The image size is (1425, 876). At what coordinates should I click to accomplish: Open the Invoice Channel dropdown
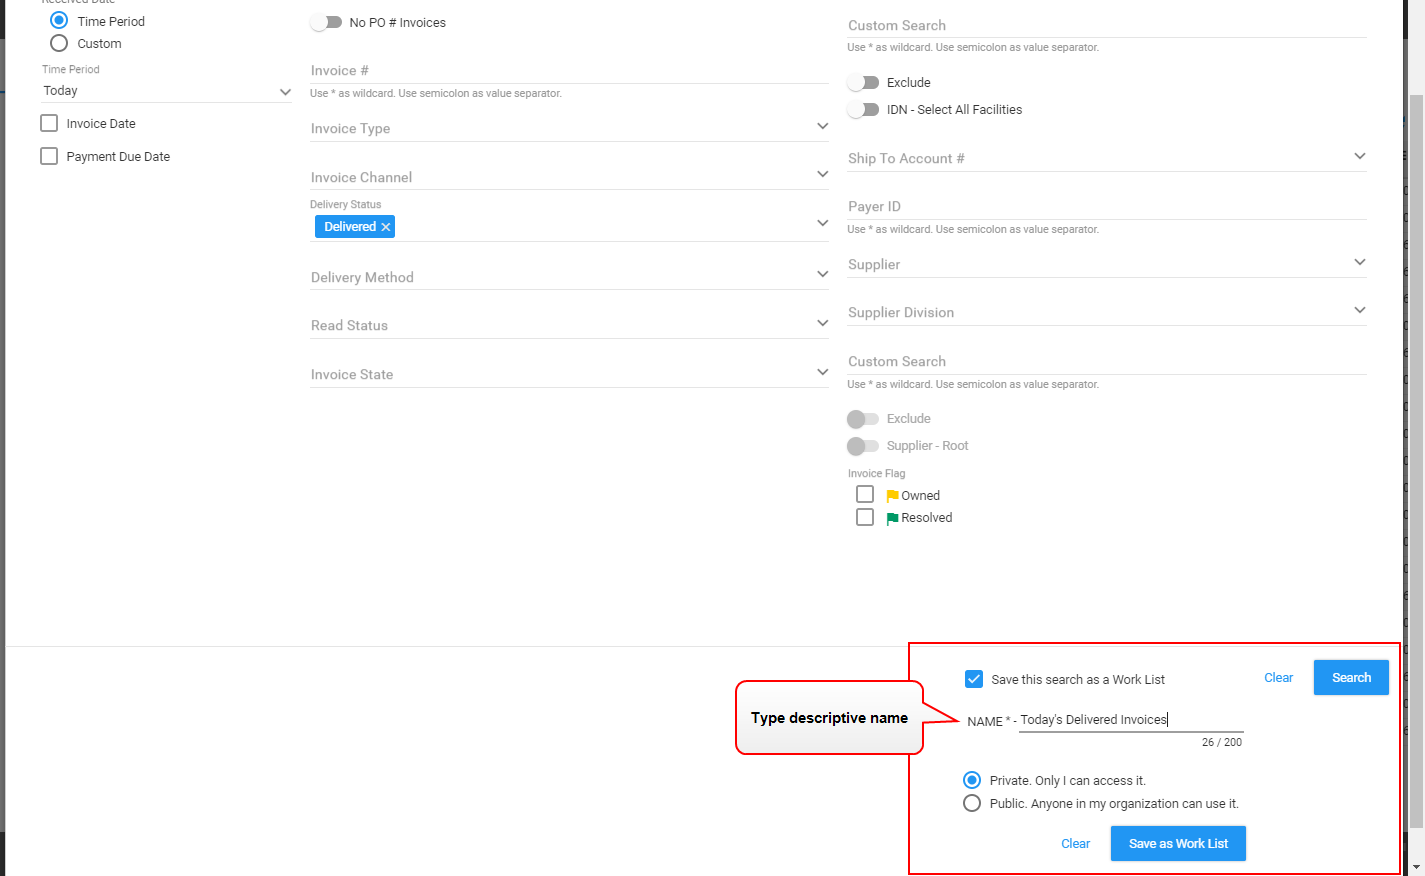[569, 177]
